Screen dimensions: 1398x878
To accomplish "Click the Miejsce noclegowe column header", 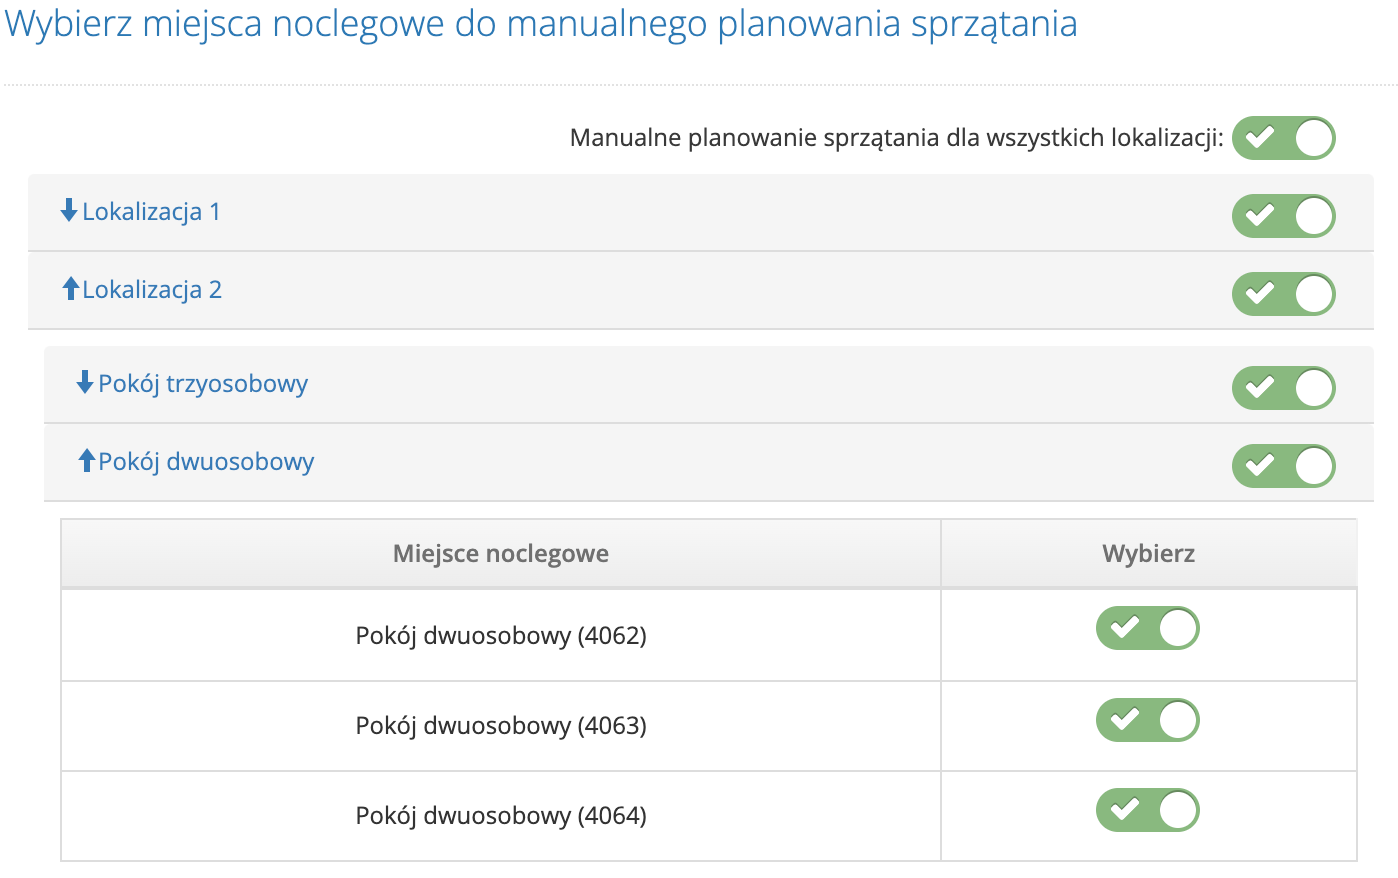I will pyautogui.click(x=501, y=553).
